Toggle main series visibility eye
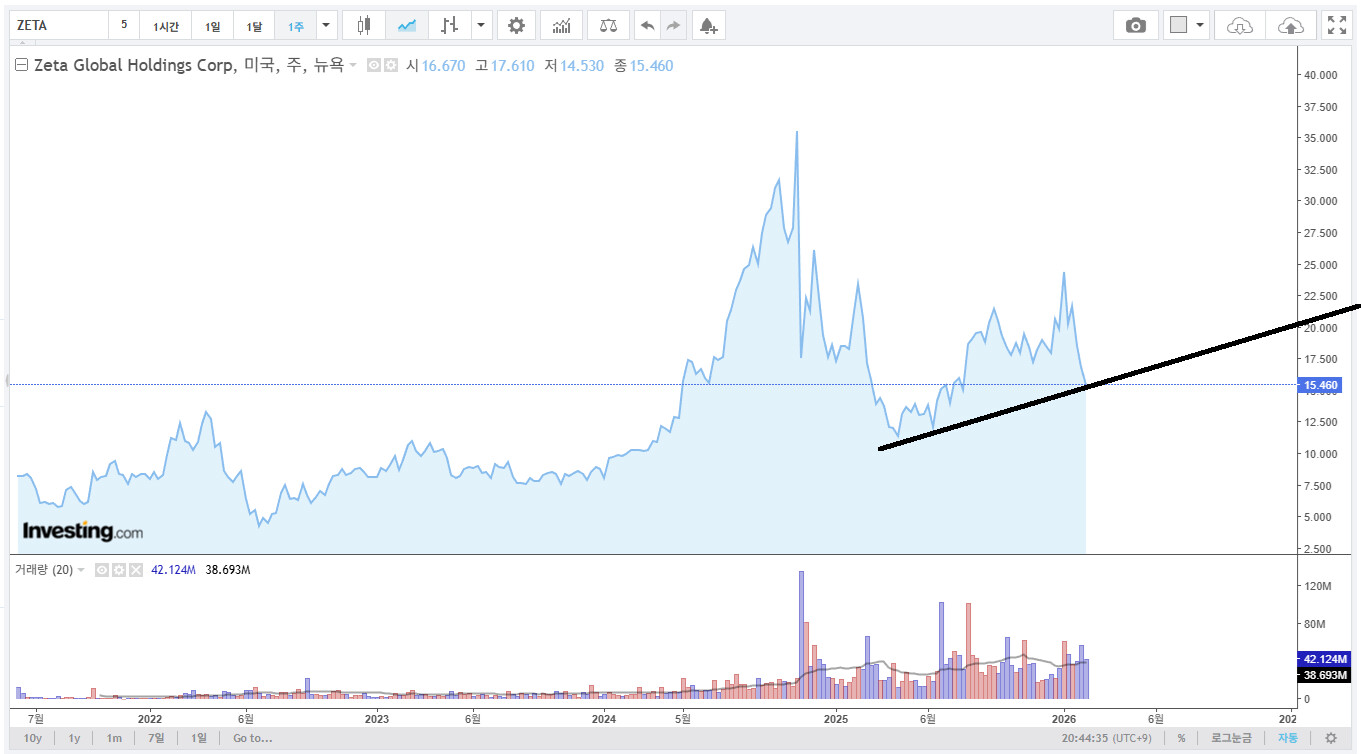The height and width of the screenshot is (754, 1361). click(x=373, y=66)
